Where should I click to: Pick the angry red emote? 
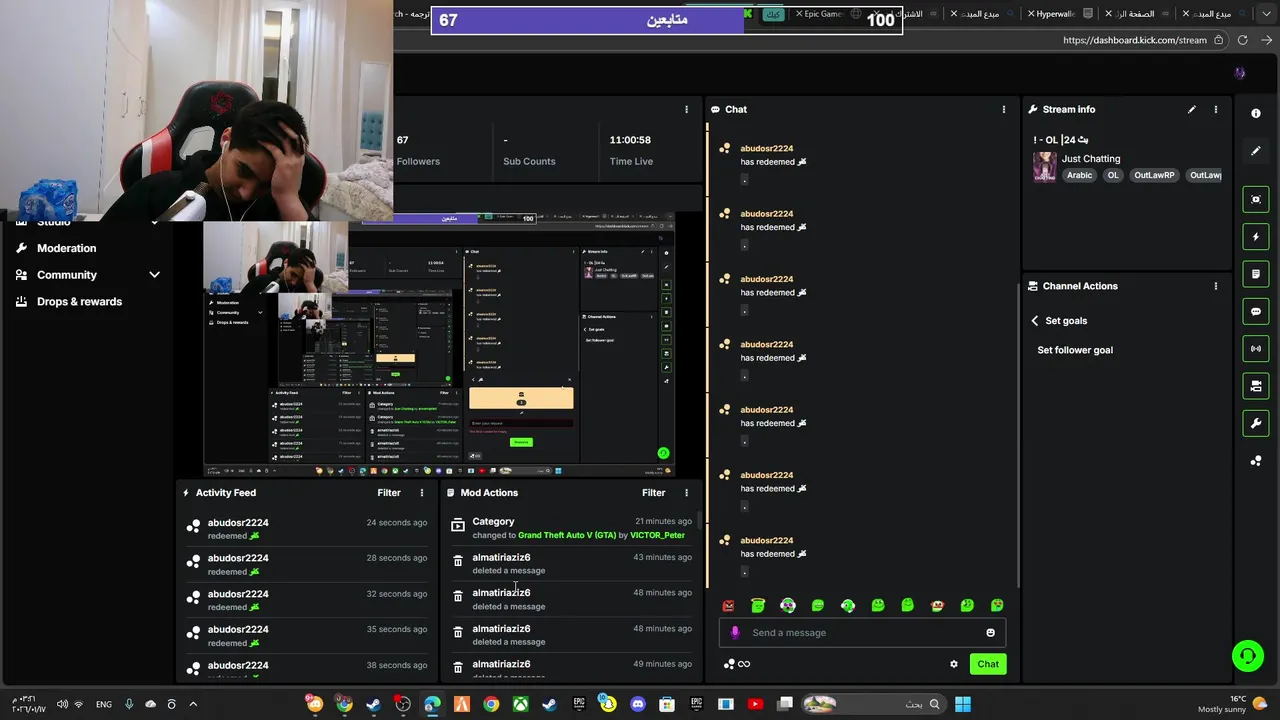[x=728, y=605]
